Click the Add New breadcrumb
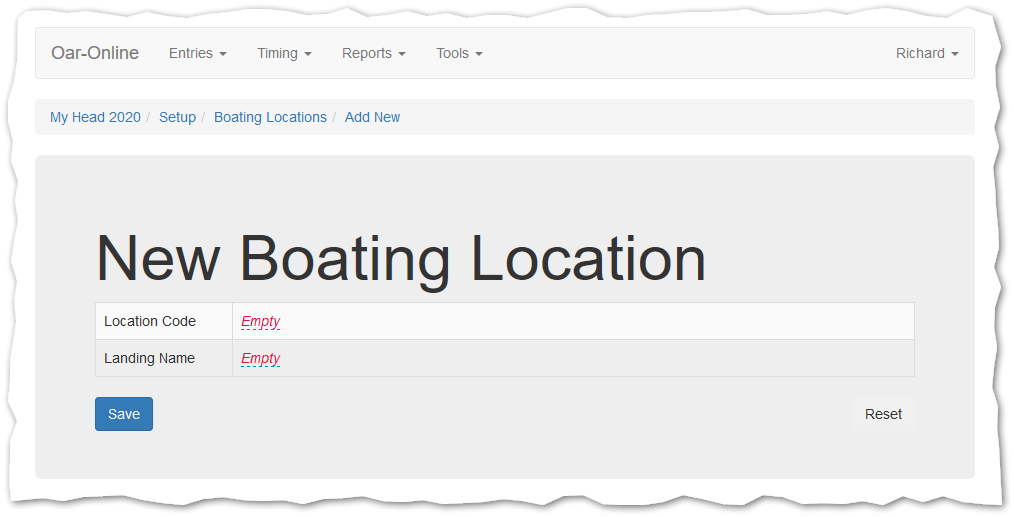The width and height of the screenshot is (1014, 517). [372, 117]
